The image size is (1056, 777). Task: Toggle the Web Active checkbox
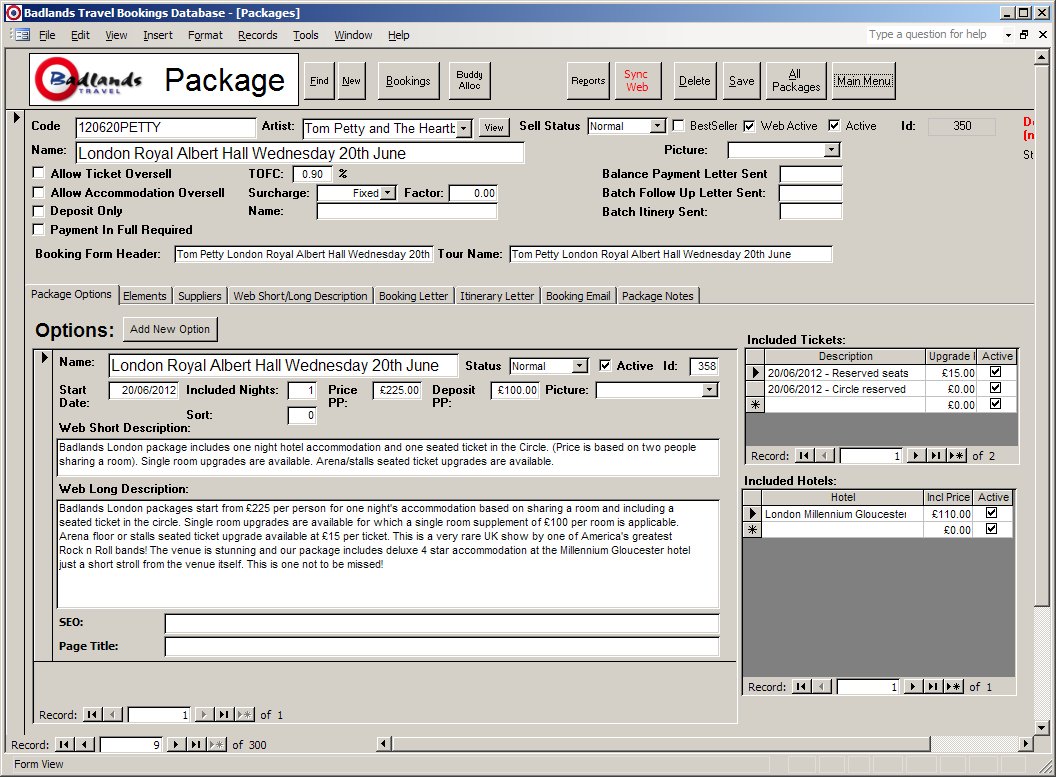click(x=749, y=125)
